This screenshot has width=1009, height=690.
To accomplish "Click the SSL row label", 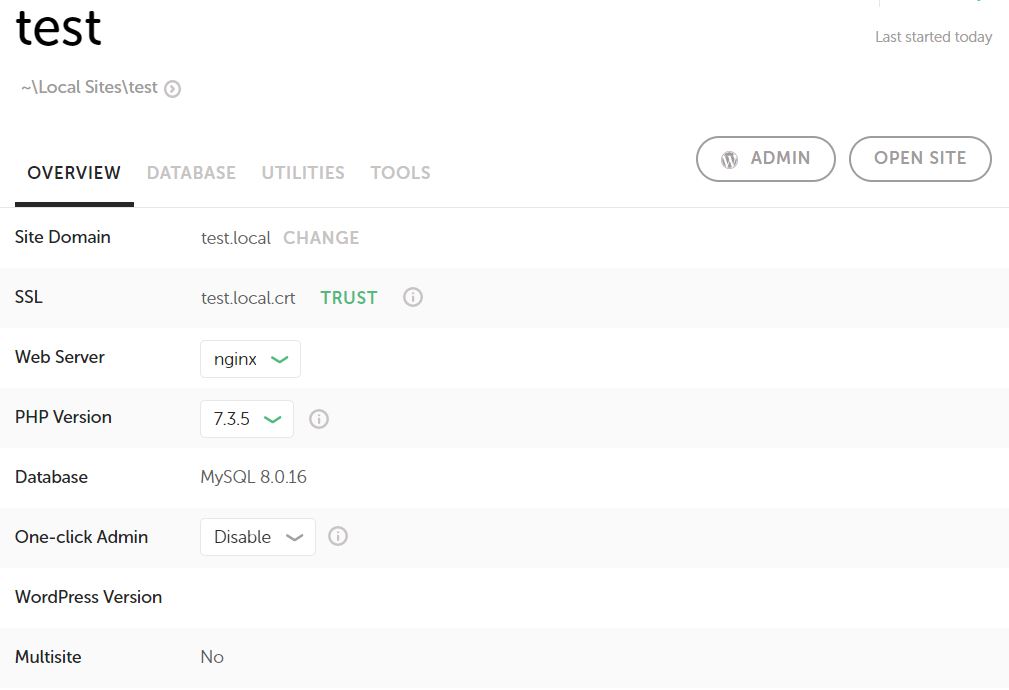I will click(28, 297).
